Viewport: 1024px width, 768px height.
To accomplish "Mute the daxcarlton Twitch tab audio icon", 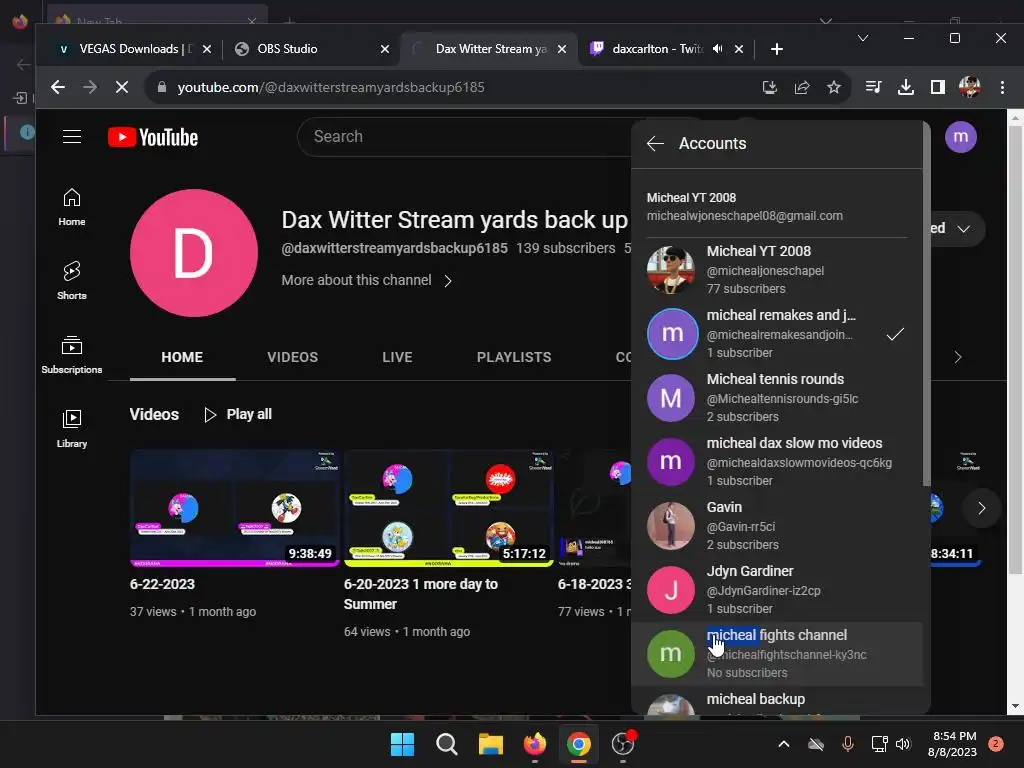I will point(718,49).
